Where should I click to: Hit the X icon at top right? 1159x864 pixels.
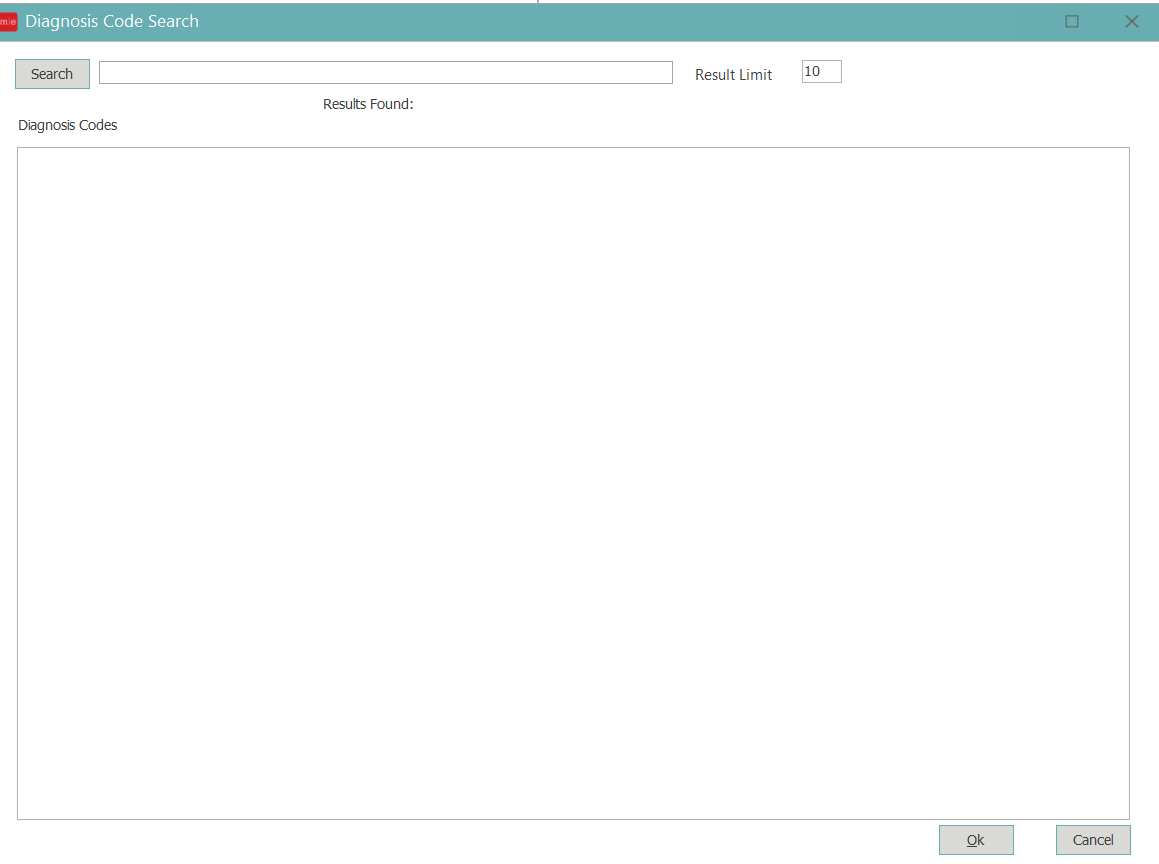click(x=1132, y=22)
